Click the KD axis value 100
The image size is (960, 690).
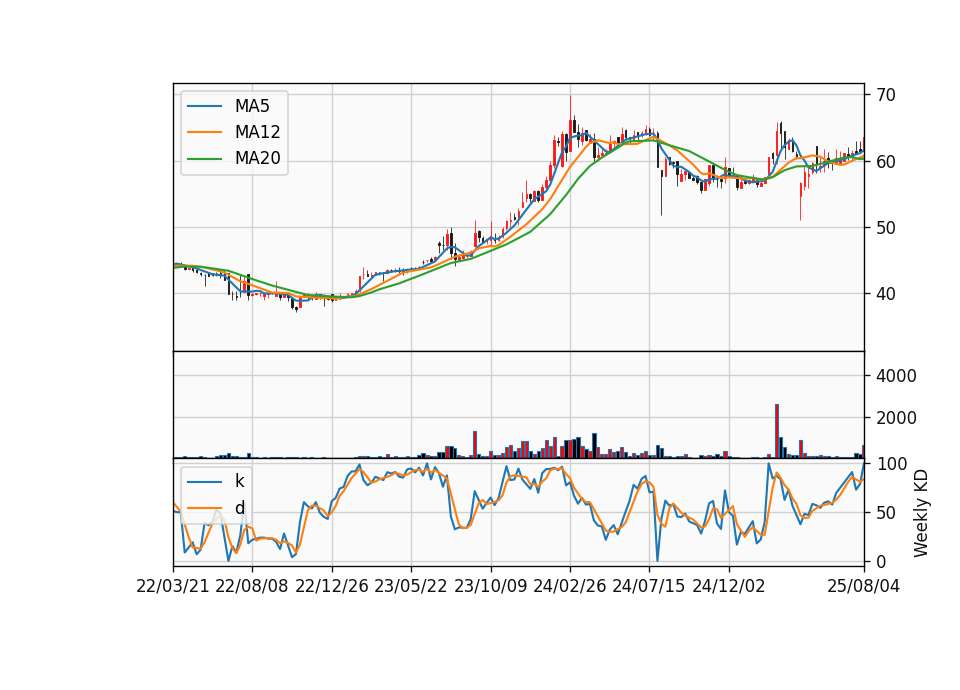pos(891,464)
